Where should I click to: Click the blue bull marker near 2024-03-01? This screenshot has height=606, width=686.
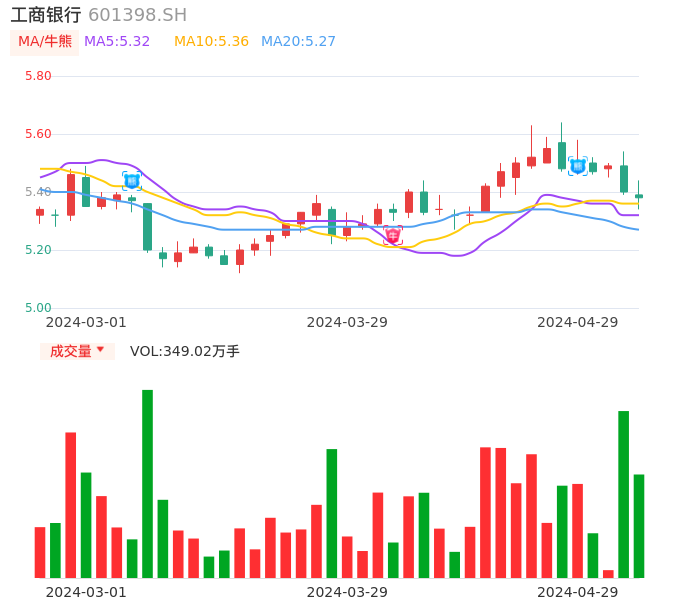(x=132, y=181)
